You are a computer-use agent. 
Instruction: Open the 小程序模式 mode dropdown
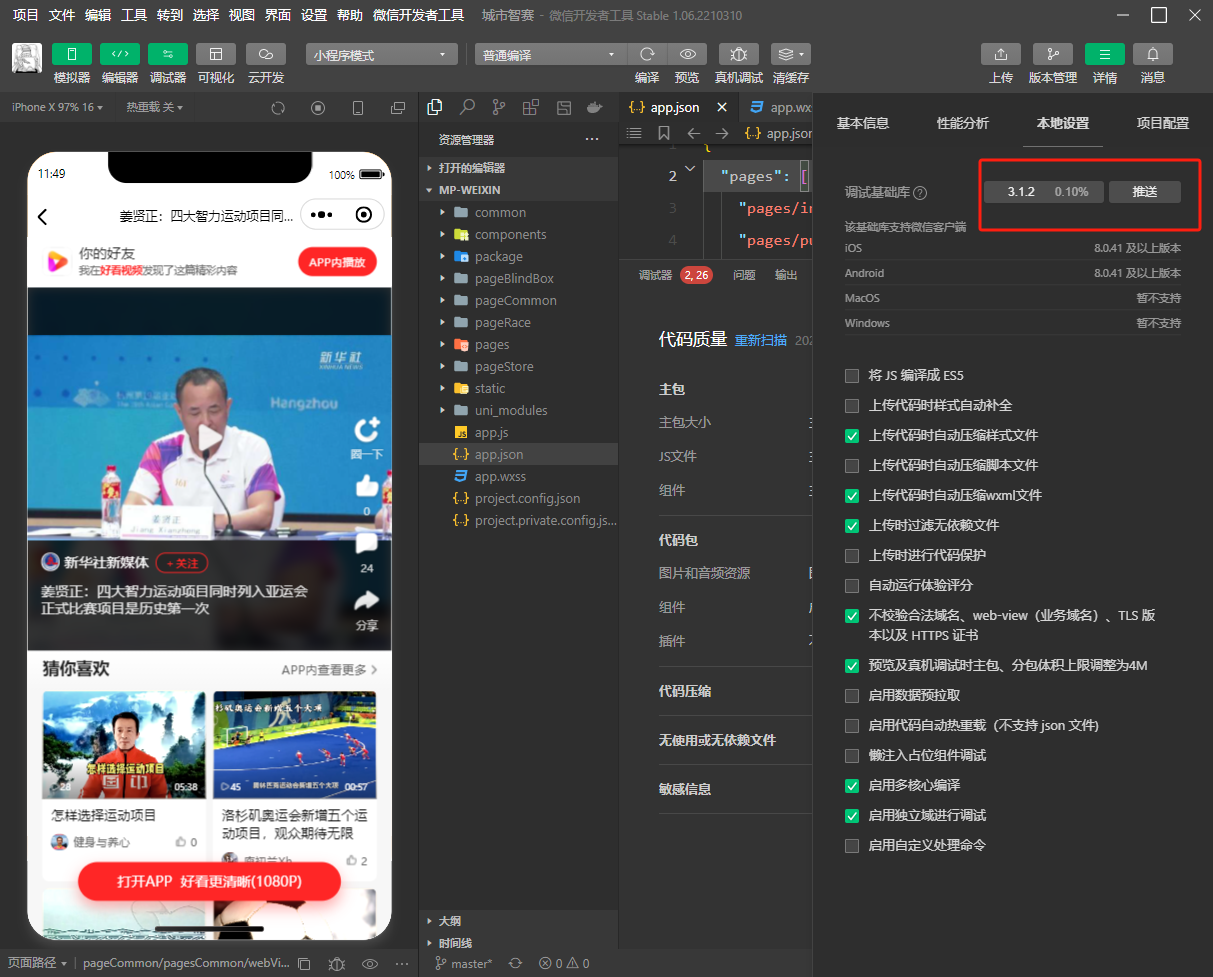pos(381,55)
